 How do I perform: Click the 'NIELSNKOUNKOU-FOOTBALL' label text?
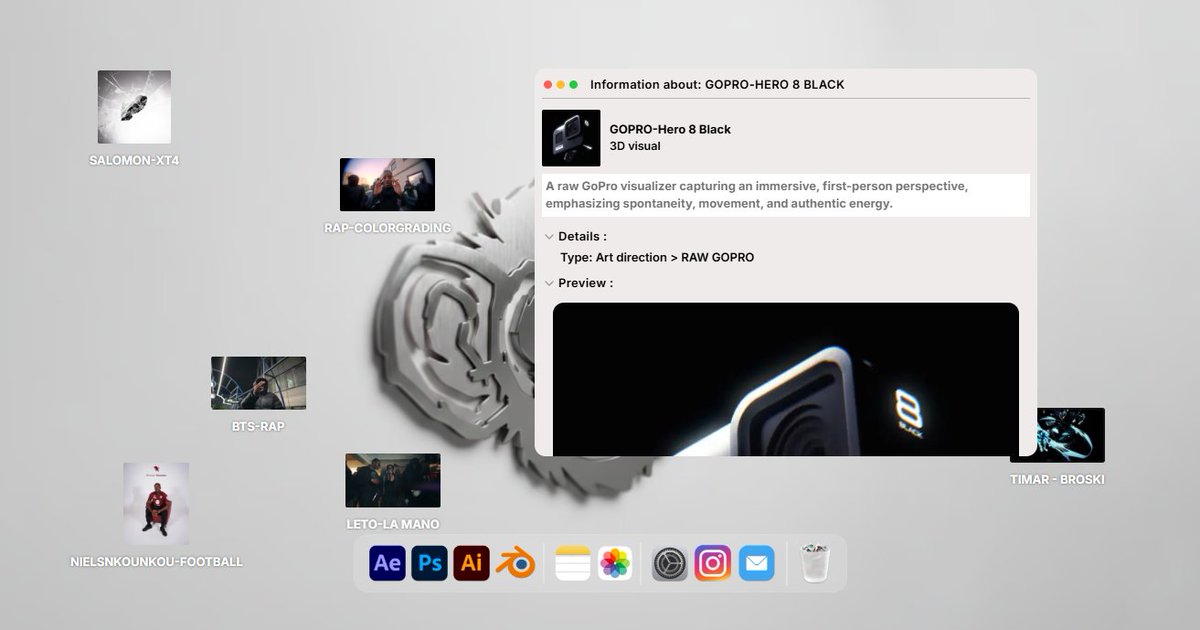point(156,562)
